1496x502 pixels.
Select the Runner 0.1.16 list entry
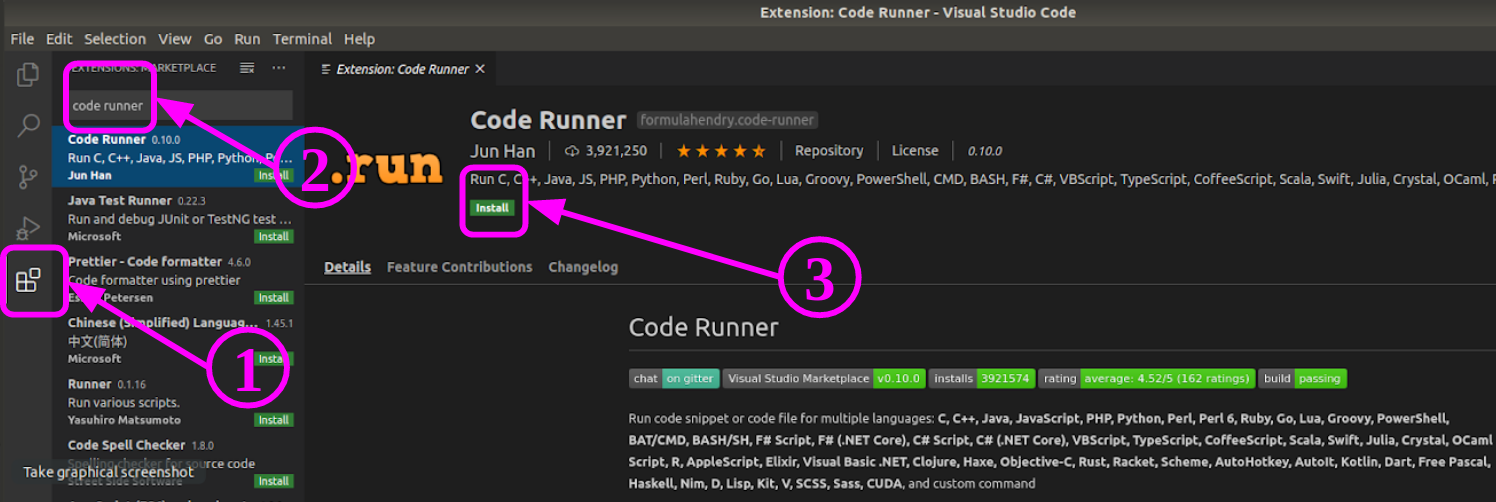(x=178, y=401)
